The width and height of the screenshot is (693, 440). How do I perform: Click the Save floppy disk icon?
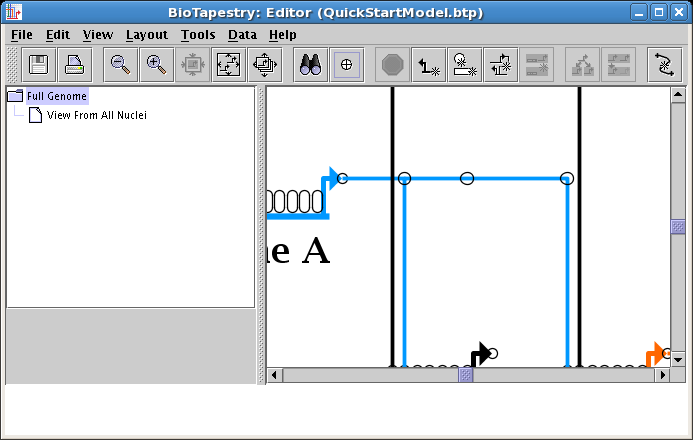[x=38, y=65]
